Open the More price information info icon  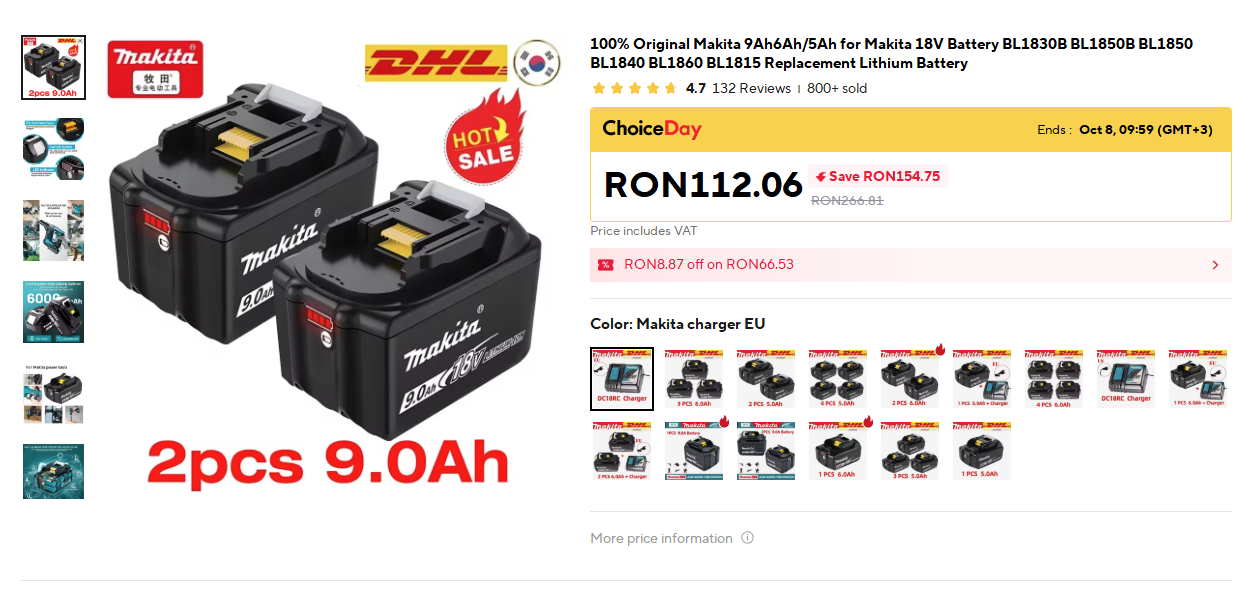[747, 538]
